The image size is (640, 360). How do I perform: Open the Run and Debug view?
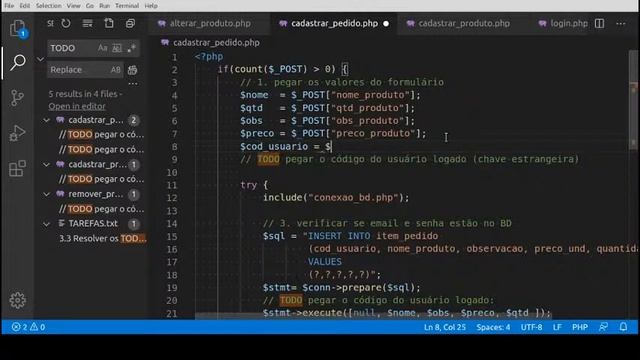pyautogui.click(x=18, y=133)
